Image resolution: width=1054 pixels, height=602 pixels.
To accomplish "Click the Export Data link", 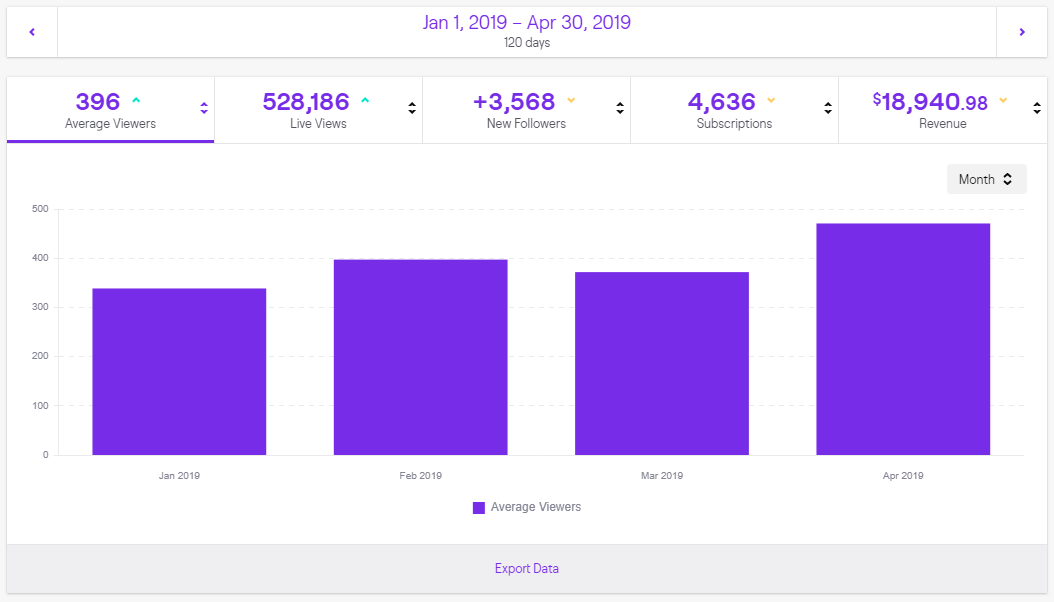I will (x=527, y=569).
